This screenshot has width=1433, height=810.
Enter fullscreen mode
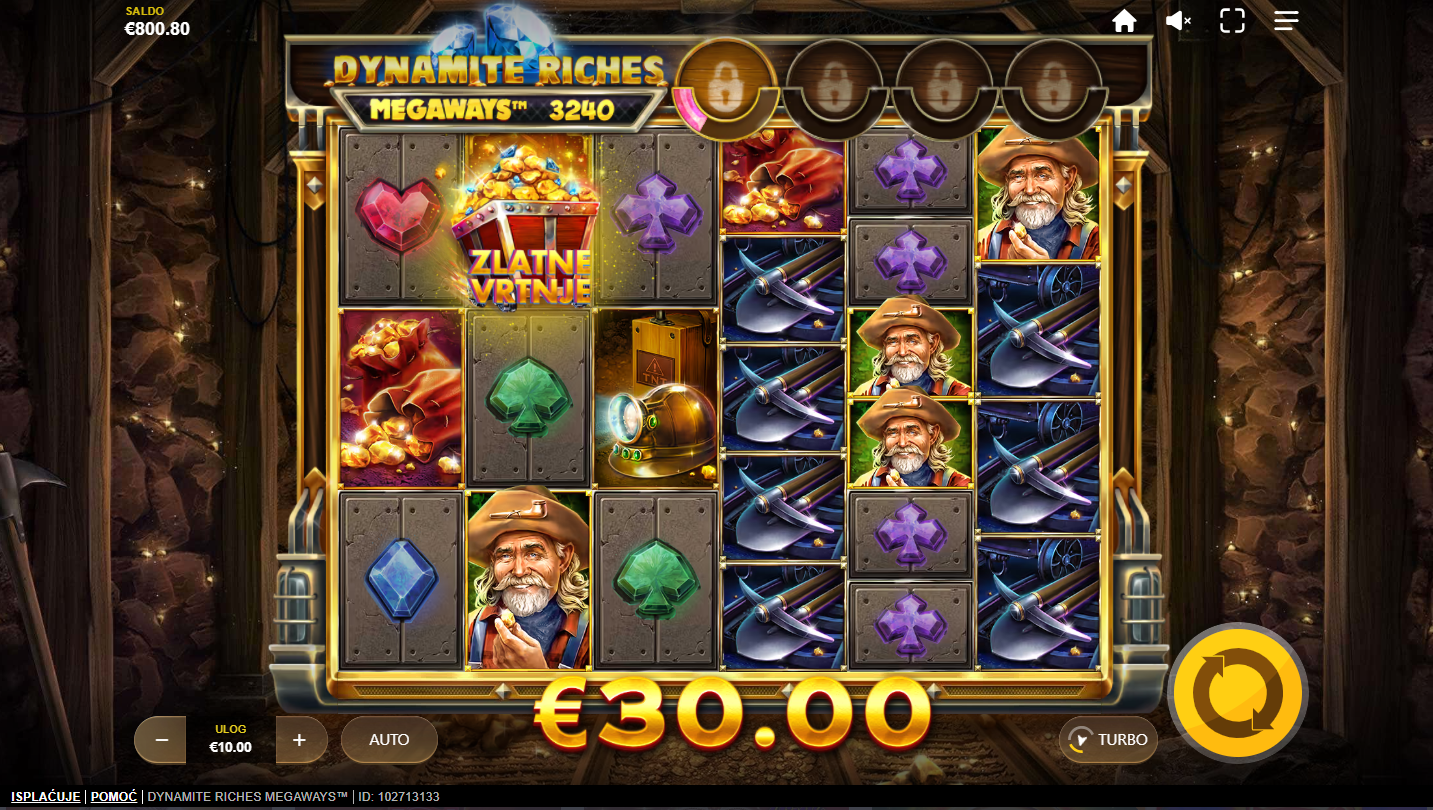click(x=1232, y=20)
